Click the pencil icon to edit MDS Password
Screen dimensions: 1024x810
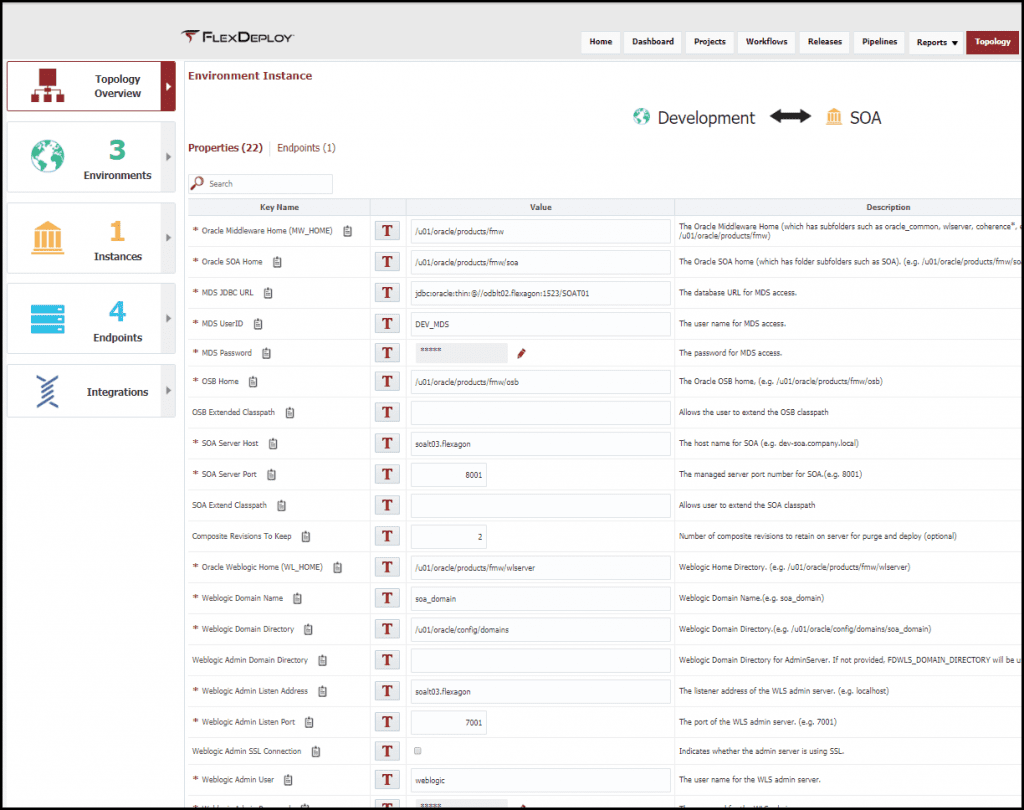point(521,352)
